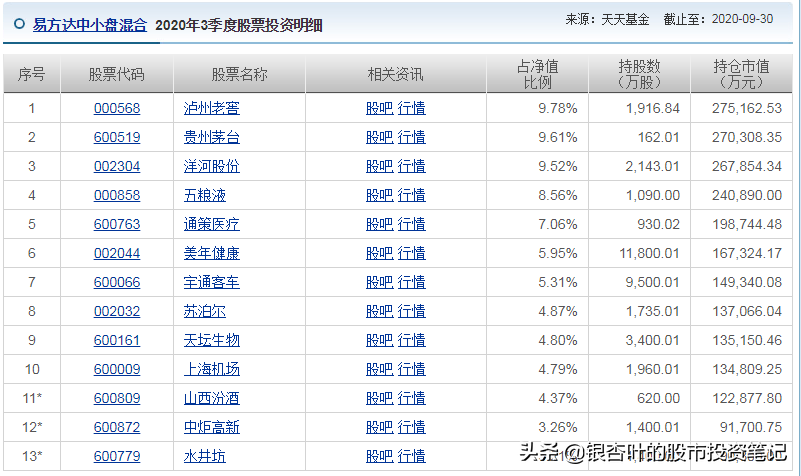Open stock code 600161 link
The height and width of the screenshot is (476, 801).
pos(117,340)
